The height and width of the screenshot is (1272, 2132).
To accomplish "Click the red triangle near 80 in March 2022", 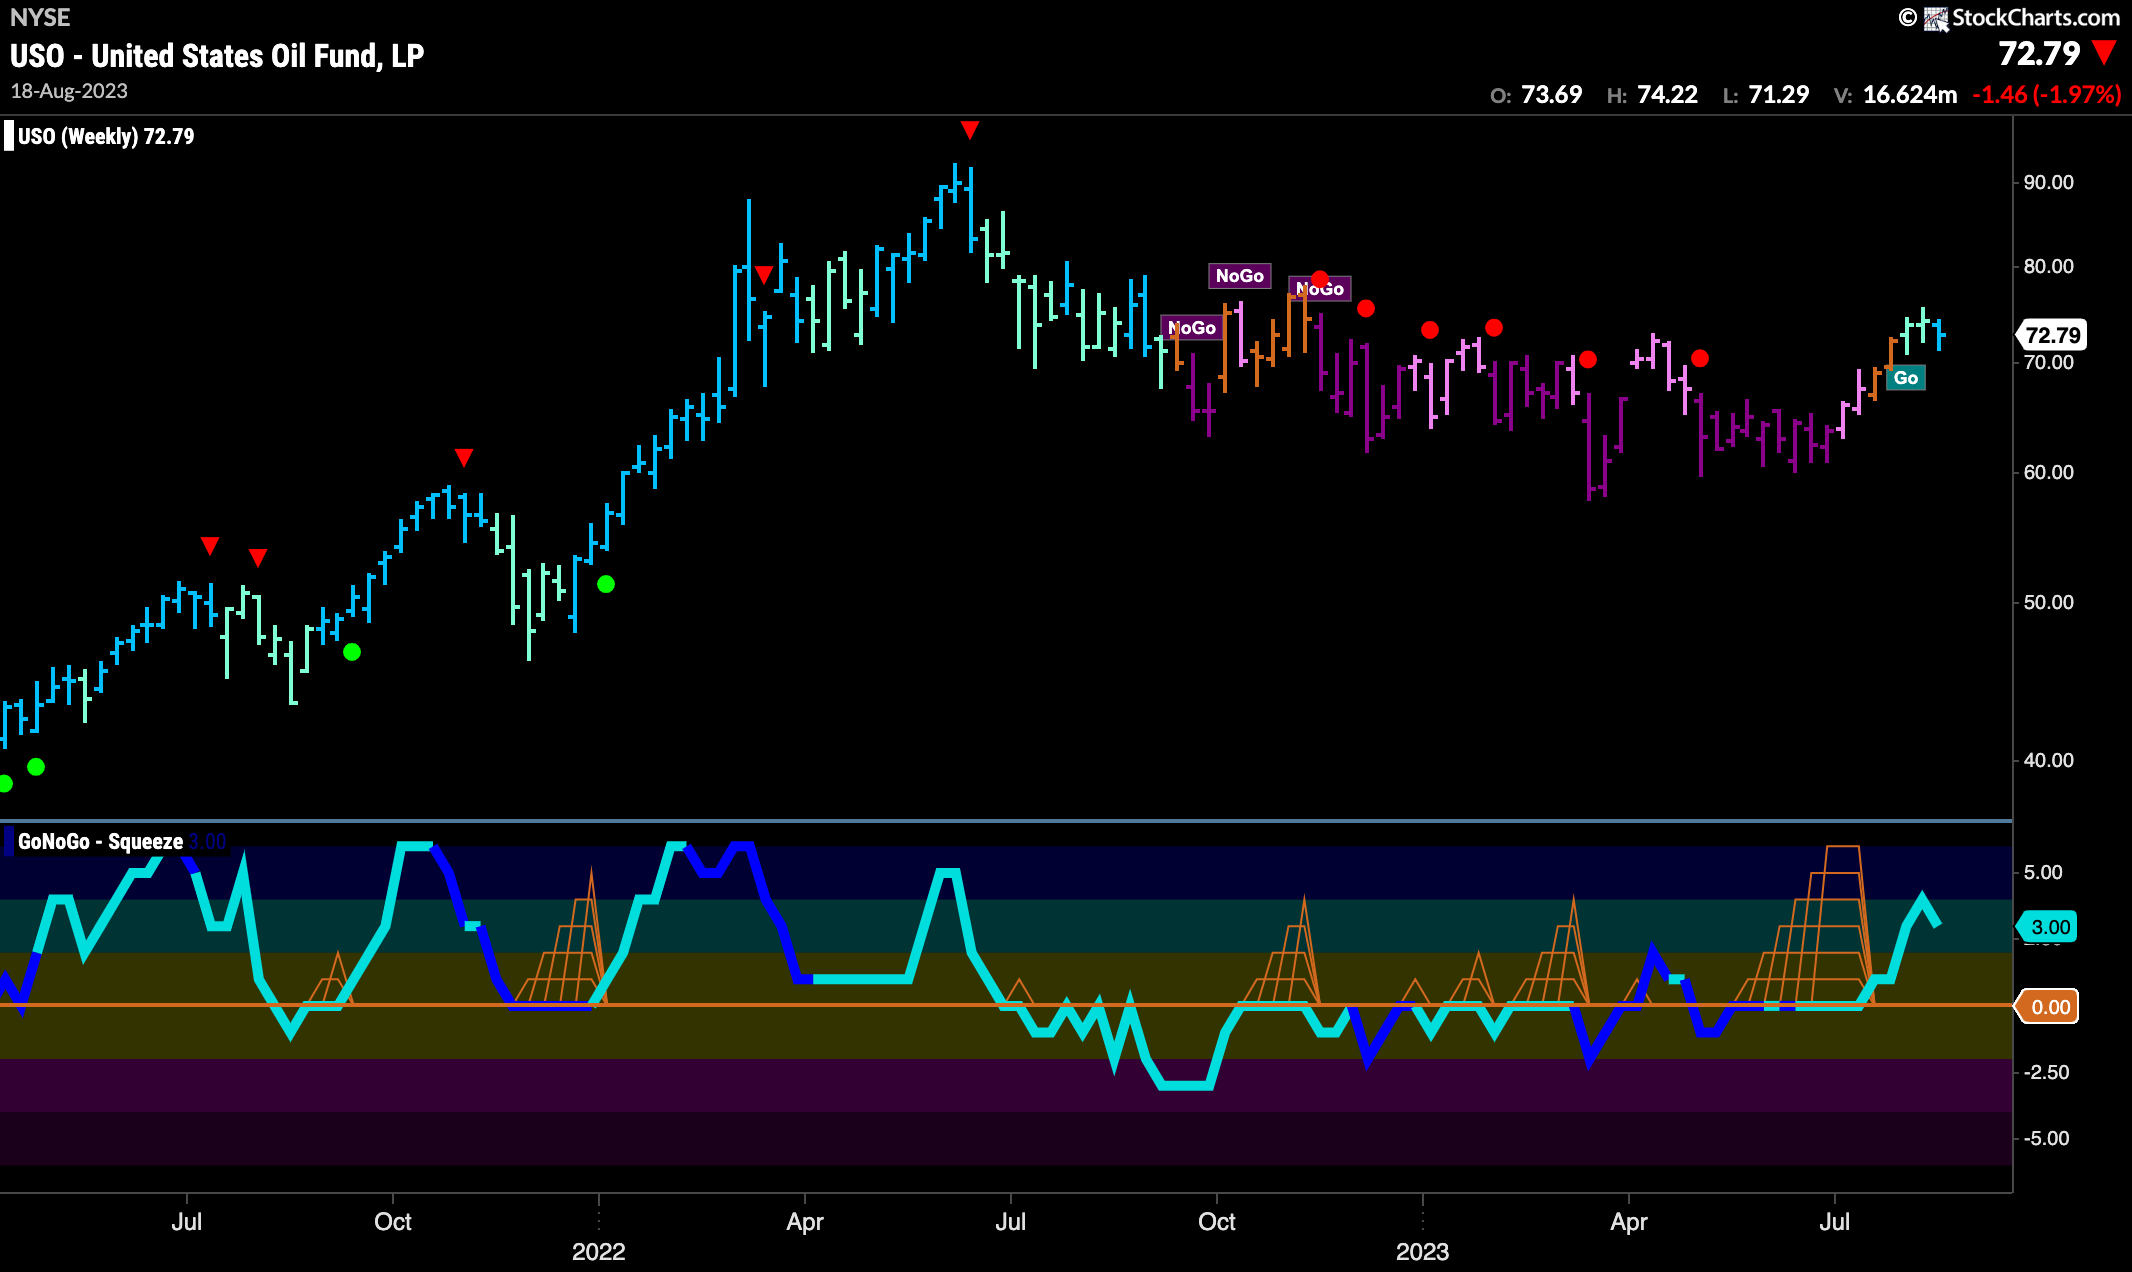I will [764, 275].
